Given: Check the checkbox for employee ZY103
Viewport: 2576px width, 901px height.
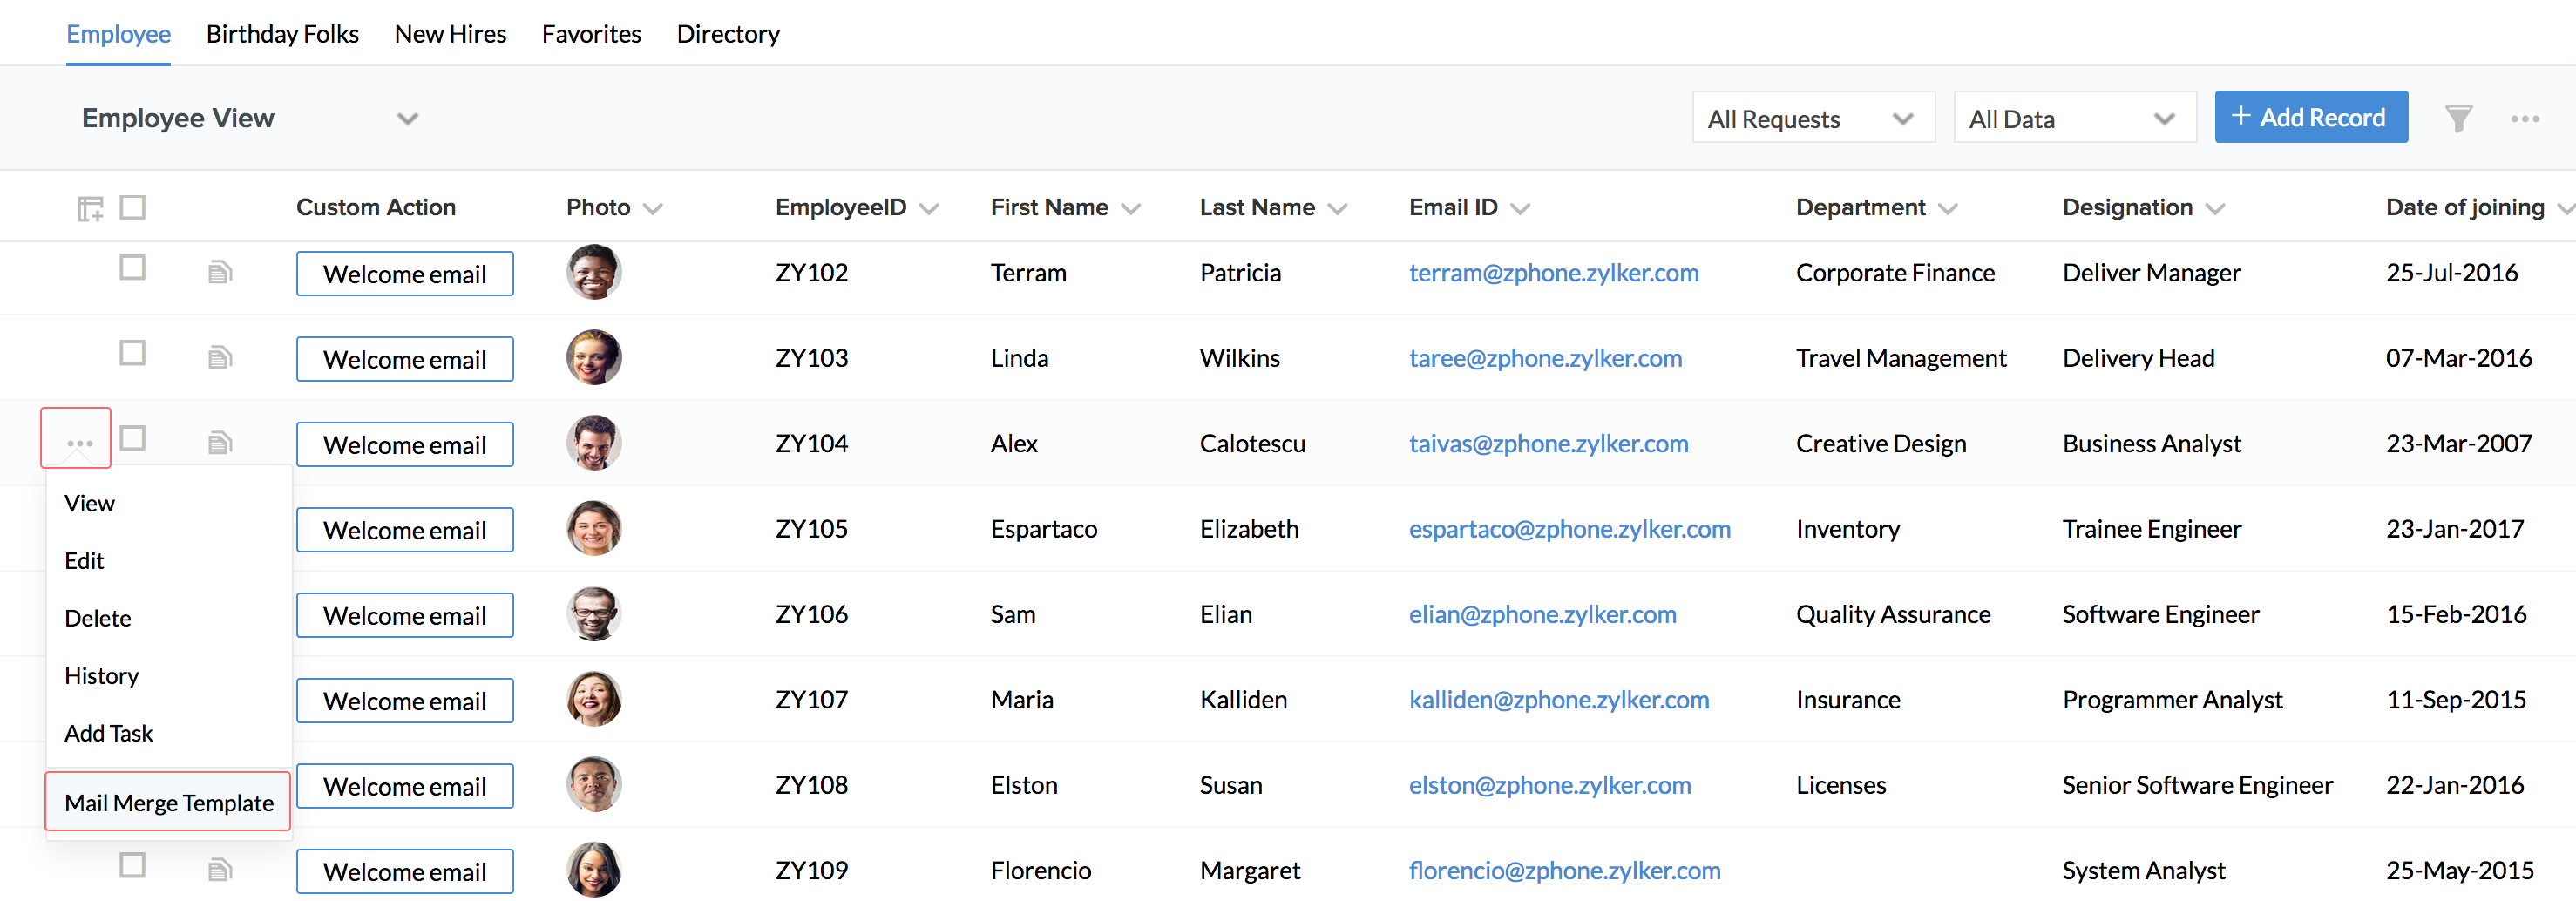Looking at the screenshot, I should click(132, 353).
